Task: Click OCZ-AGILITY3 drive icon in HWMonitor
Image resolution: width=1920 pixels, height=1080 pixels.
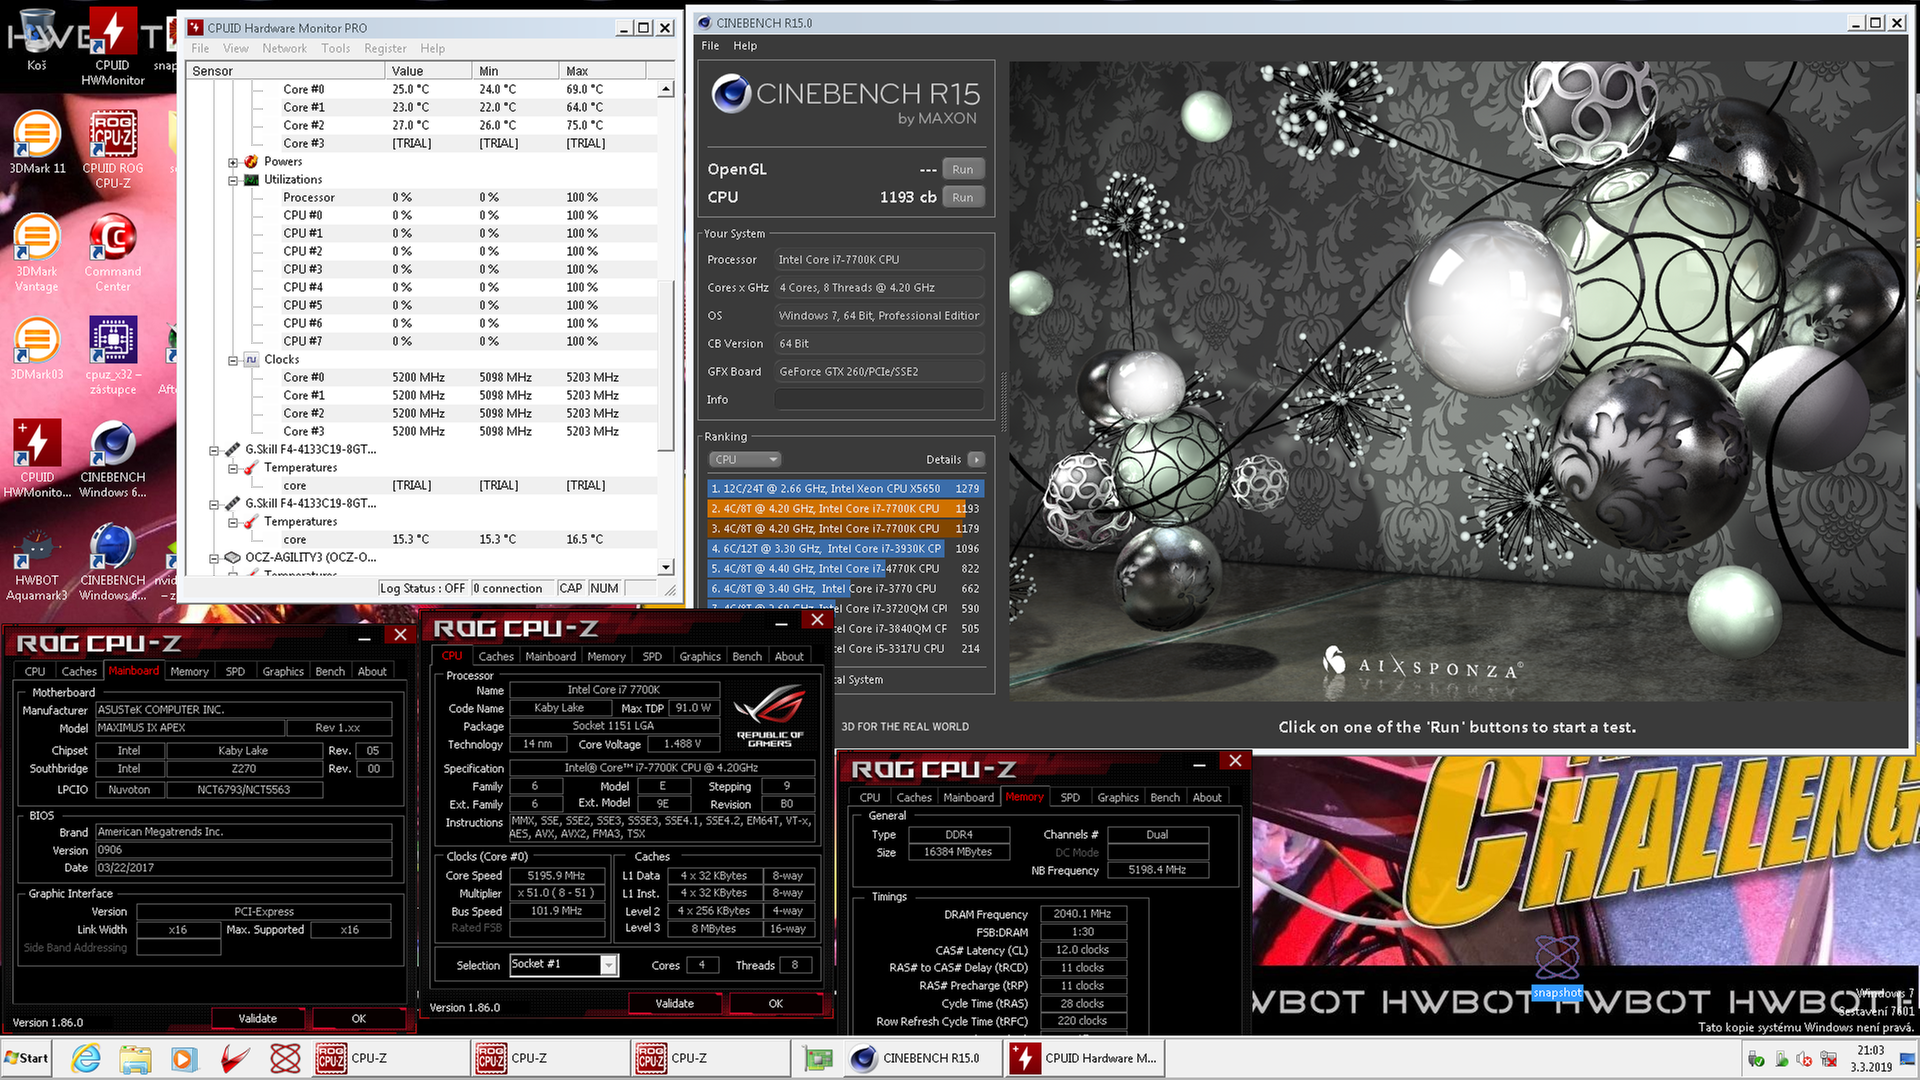Action: 232,557
